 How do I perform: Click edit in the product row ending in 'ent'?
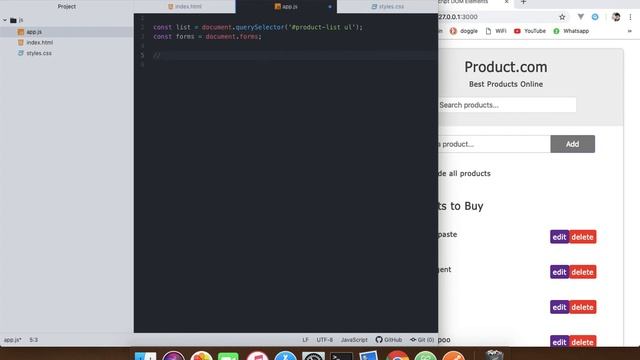[x=559, y=272]
